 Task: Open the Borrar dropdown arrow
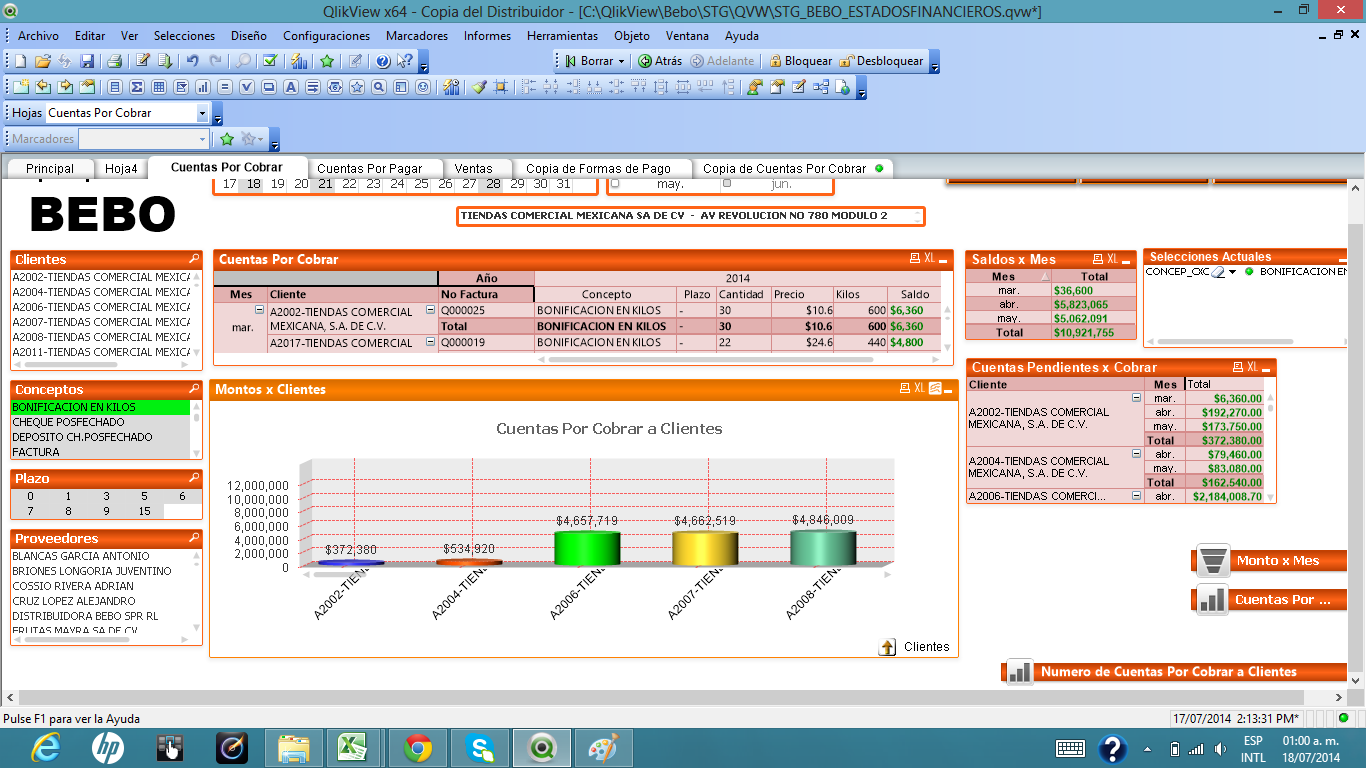point(621,61)
